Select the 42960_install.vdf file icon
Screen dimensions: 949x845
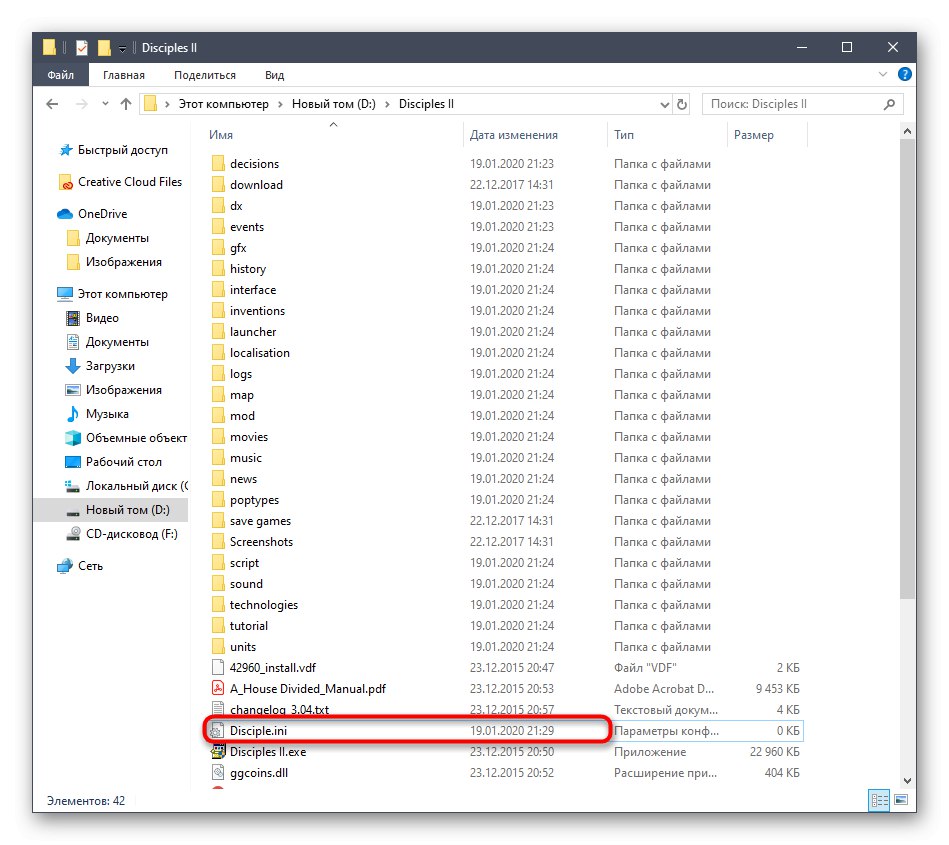click(x=217, y=668)
